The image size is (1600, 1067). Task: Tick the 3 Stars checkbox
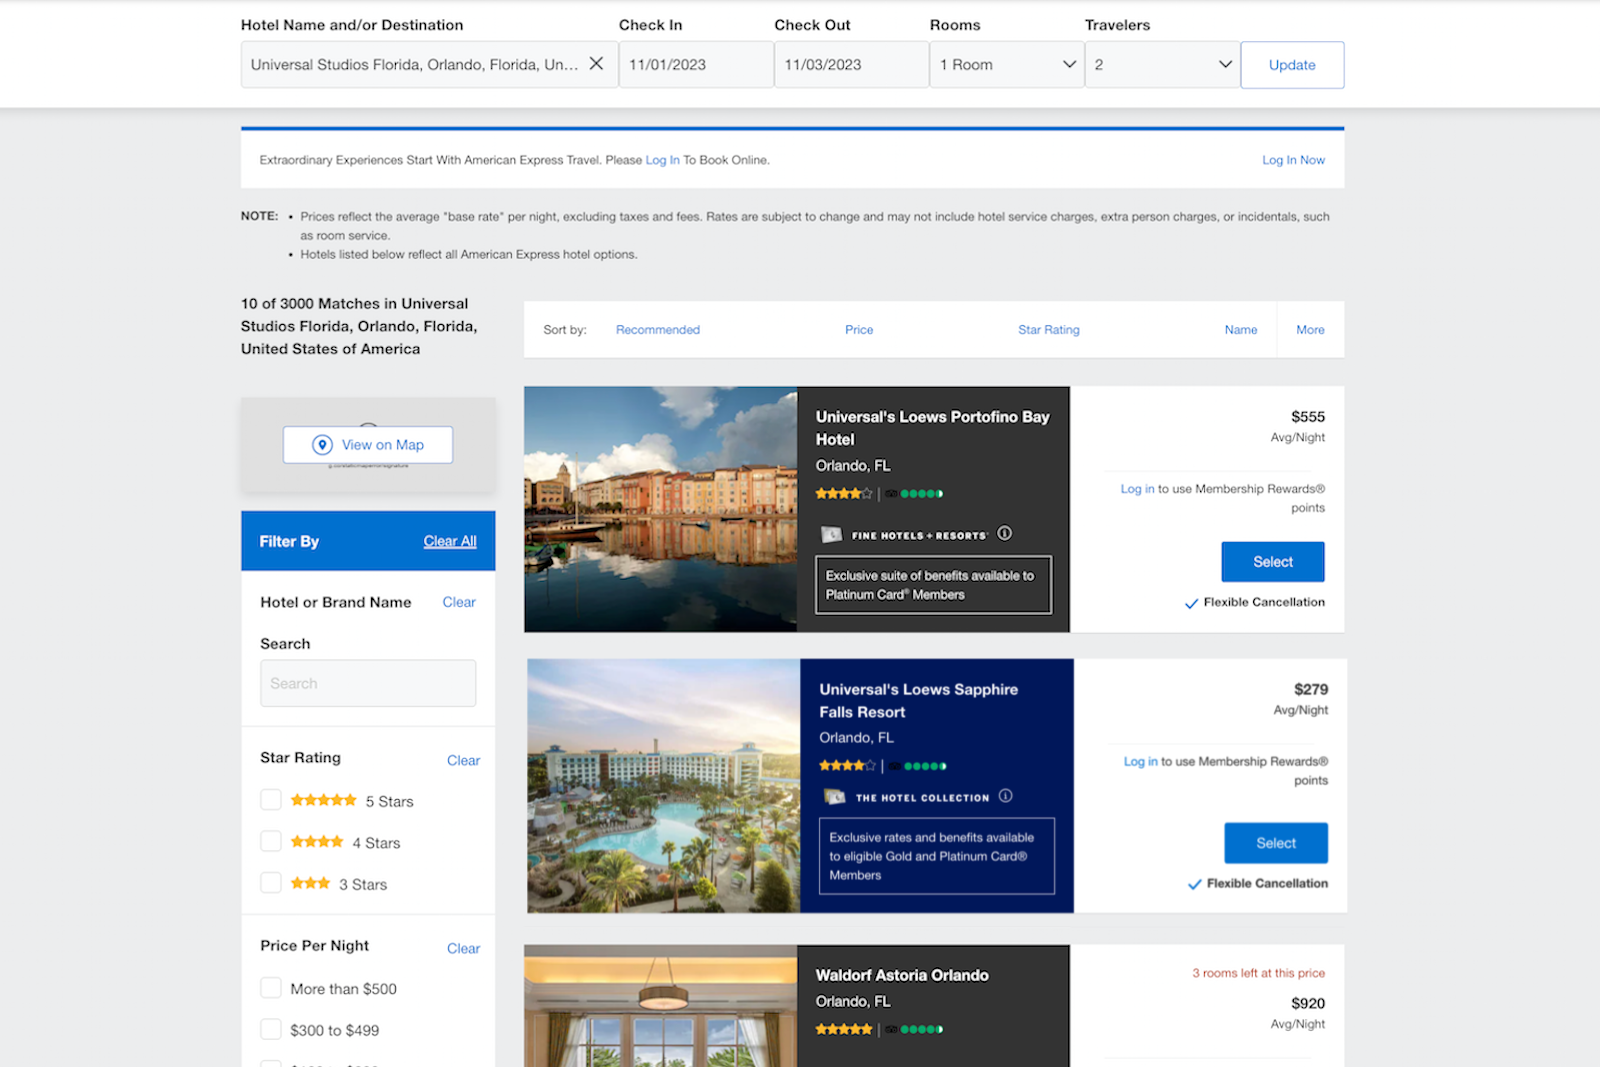[271, 883]
